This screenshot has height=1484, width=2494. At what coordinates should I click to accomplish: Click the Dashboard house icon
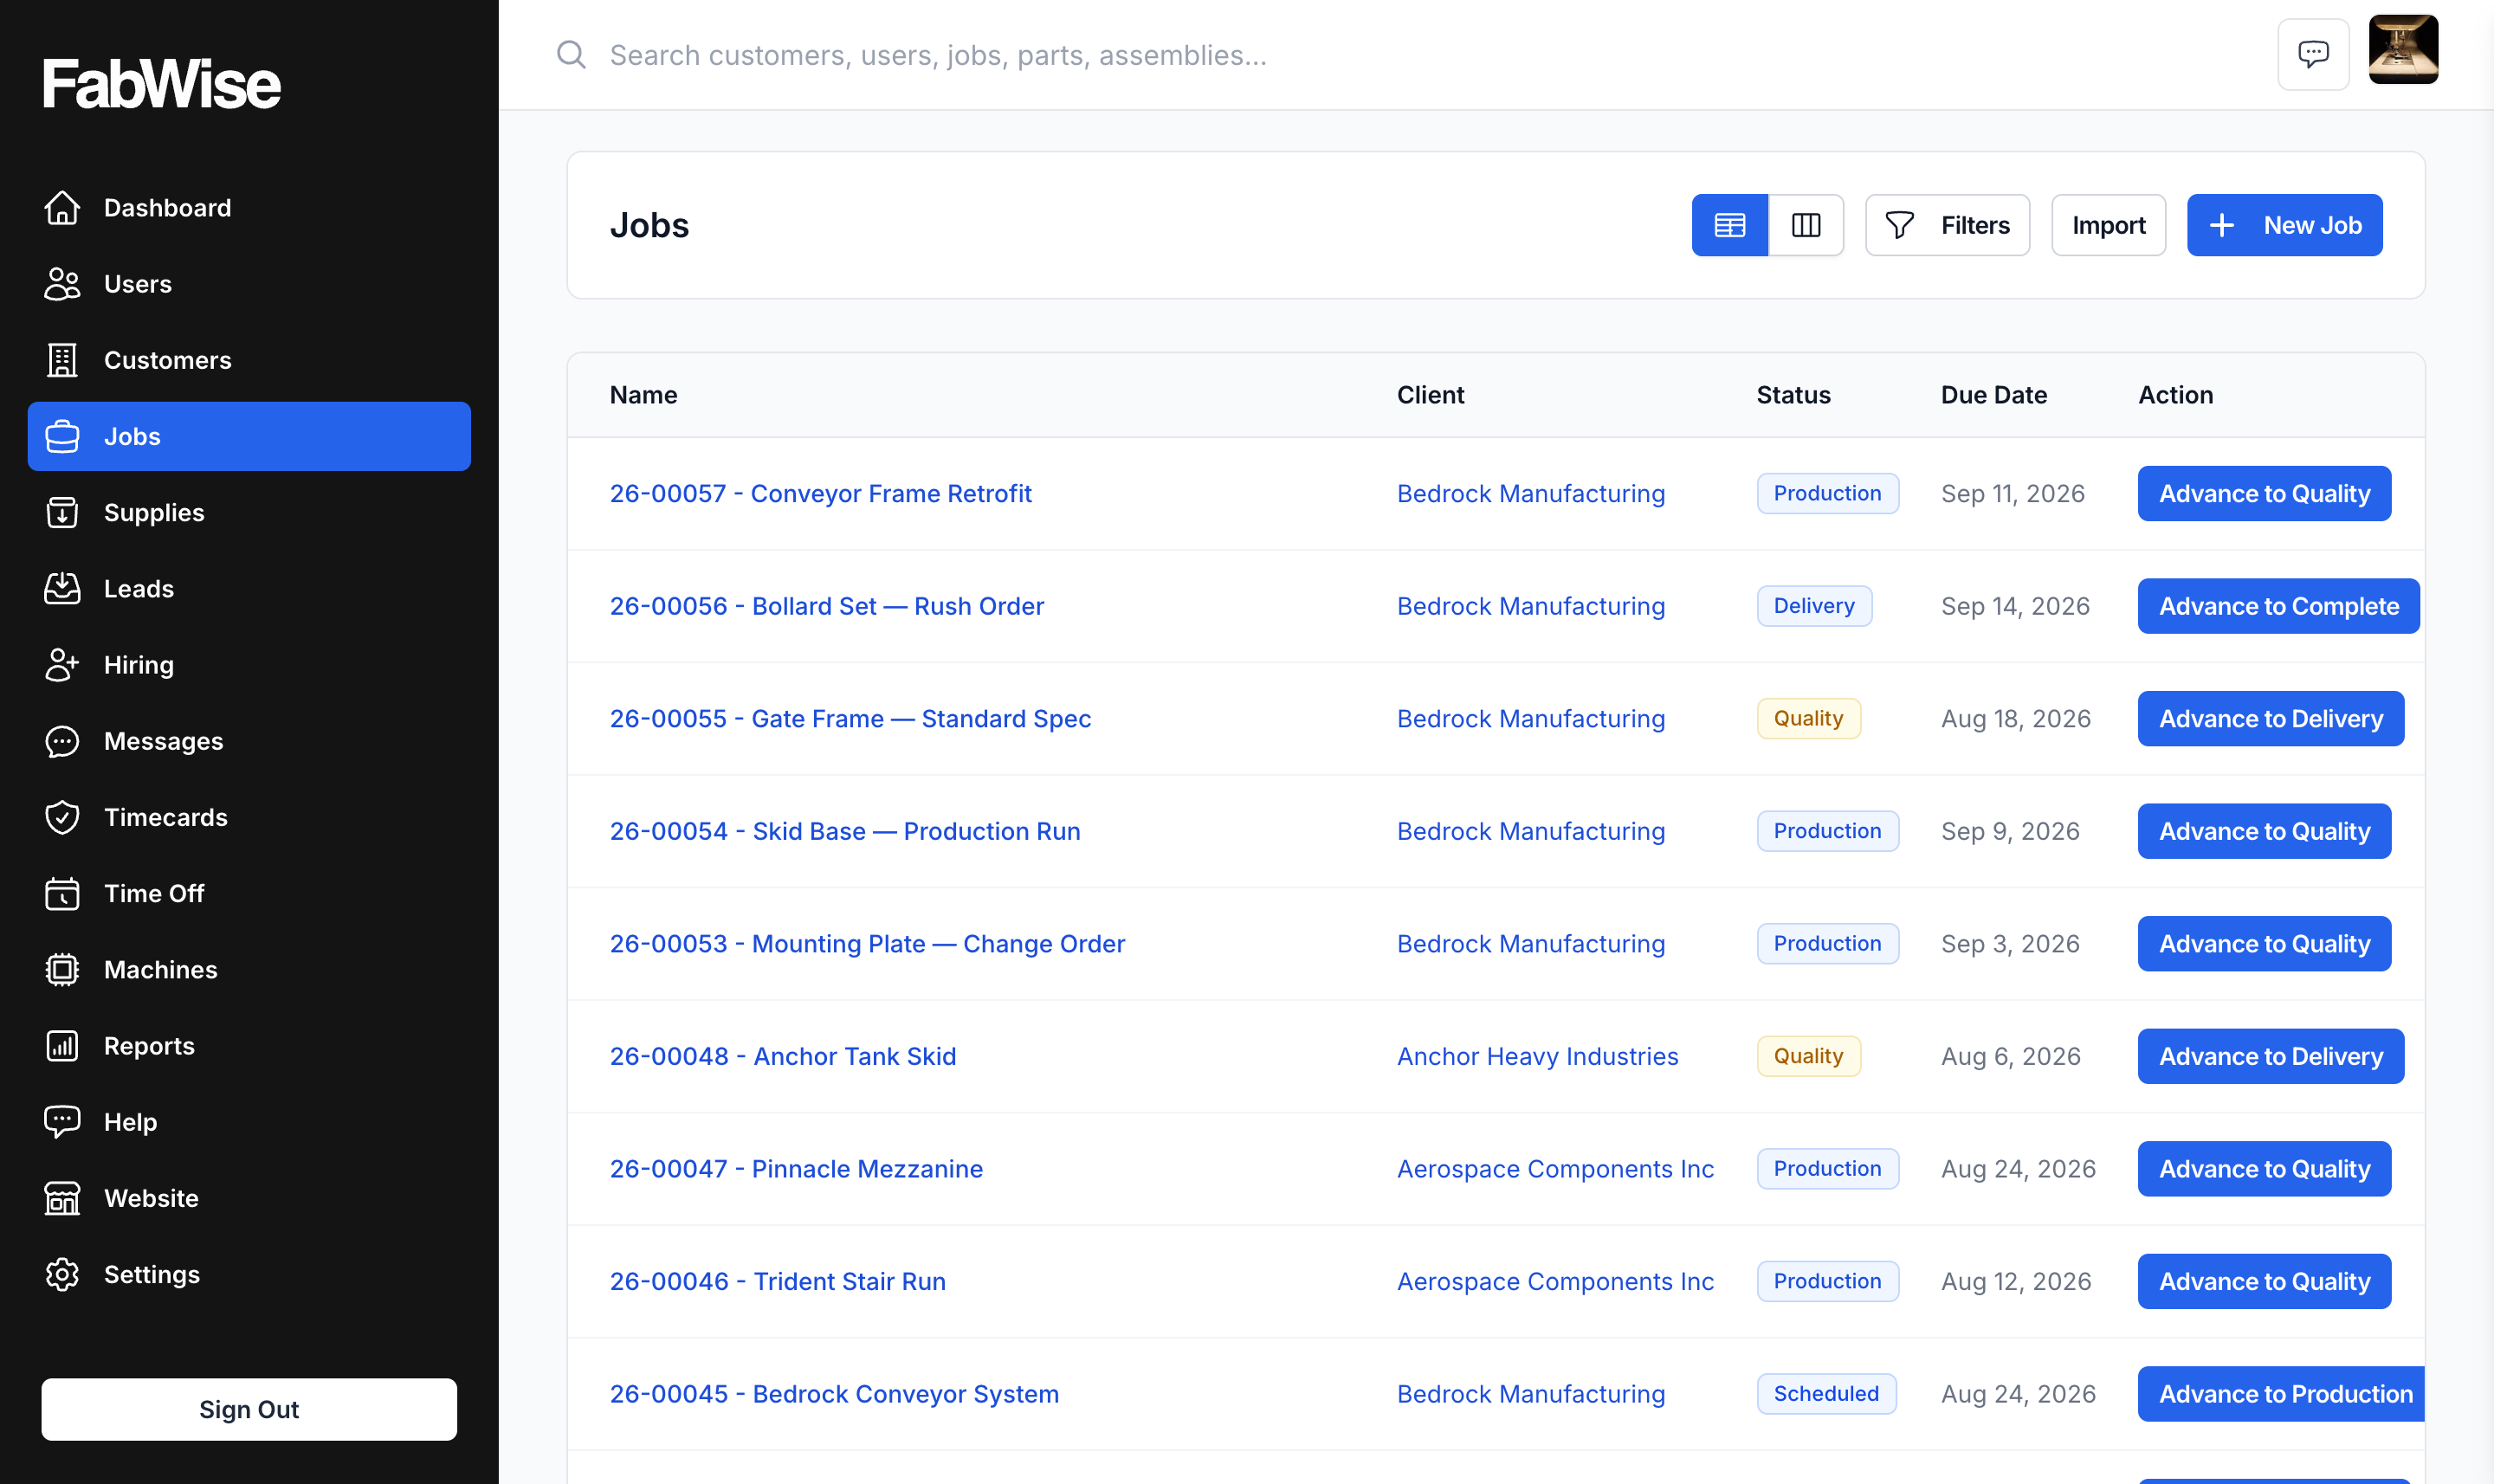pos(62,208)
